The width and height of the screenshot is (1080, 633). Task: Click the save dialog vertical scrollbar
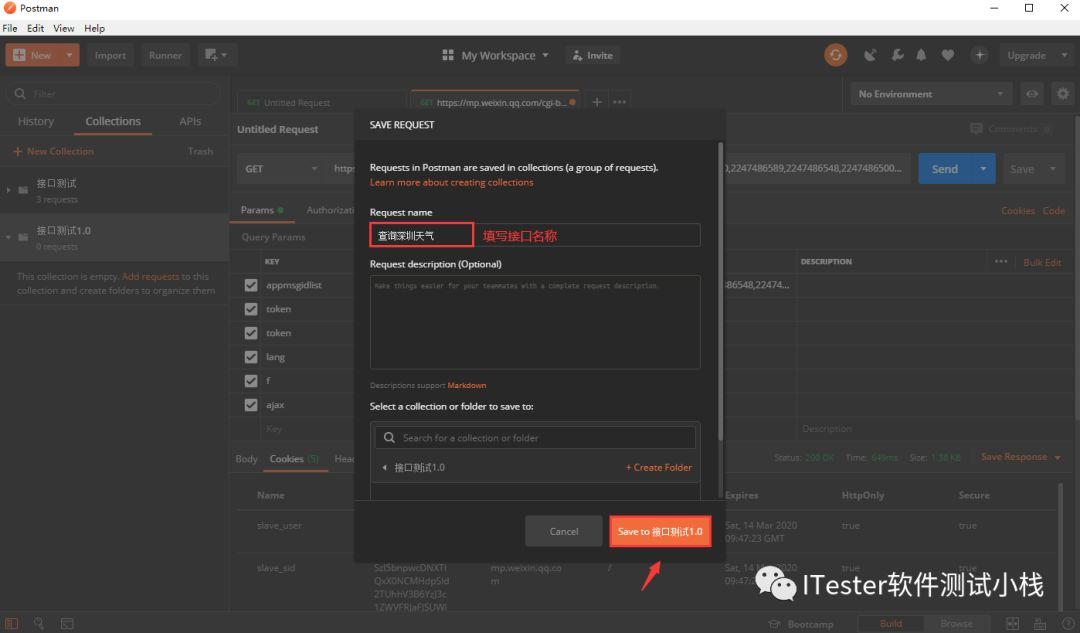click(720, 291)
